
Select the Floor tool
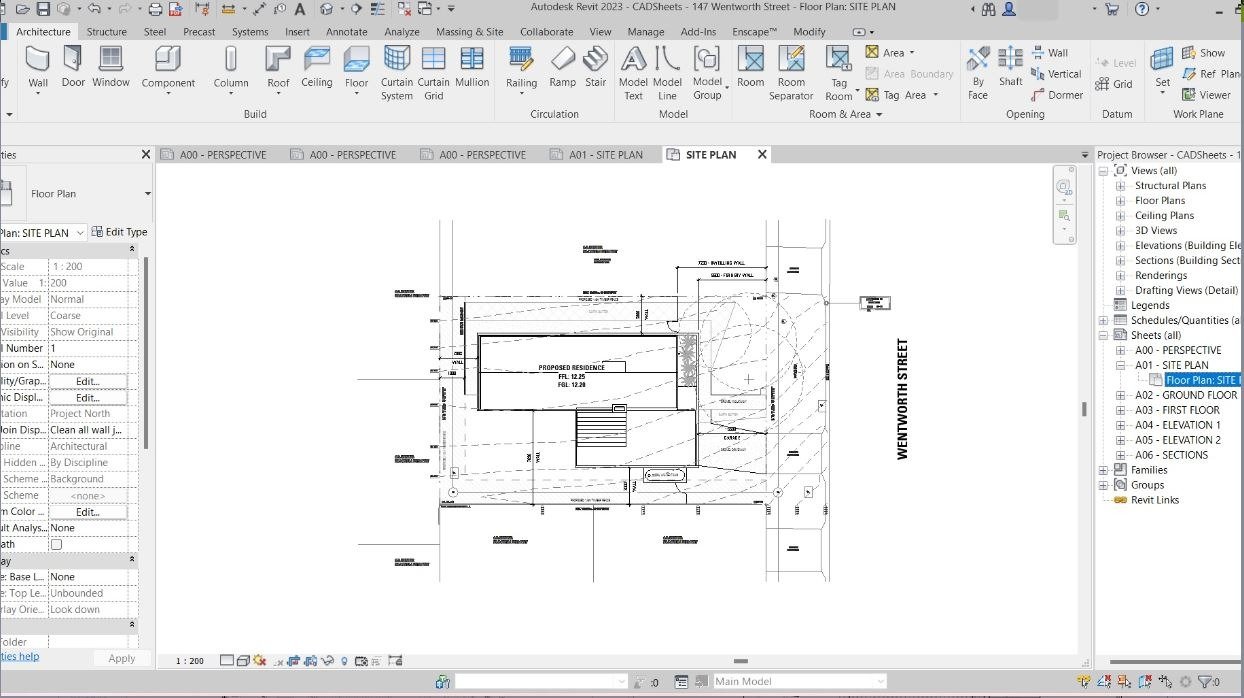(x=357, y=70)
